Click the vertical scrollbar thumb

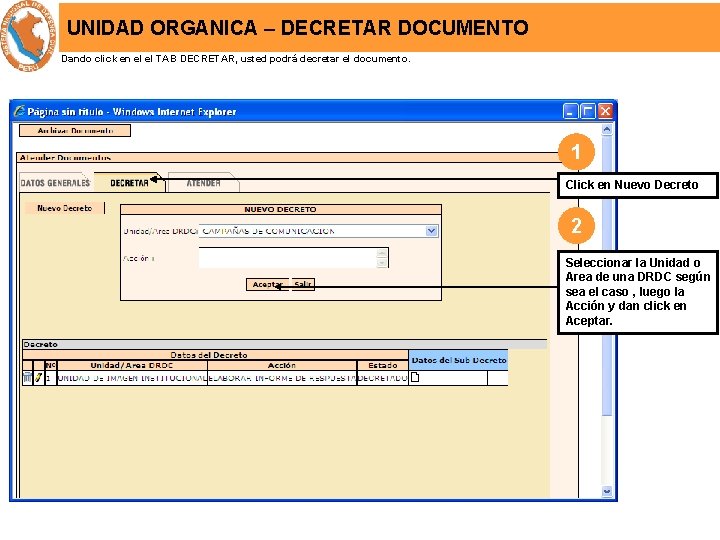click(606, 276)
